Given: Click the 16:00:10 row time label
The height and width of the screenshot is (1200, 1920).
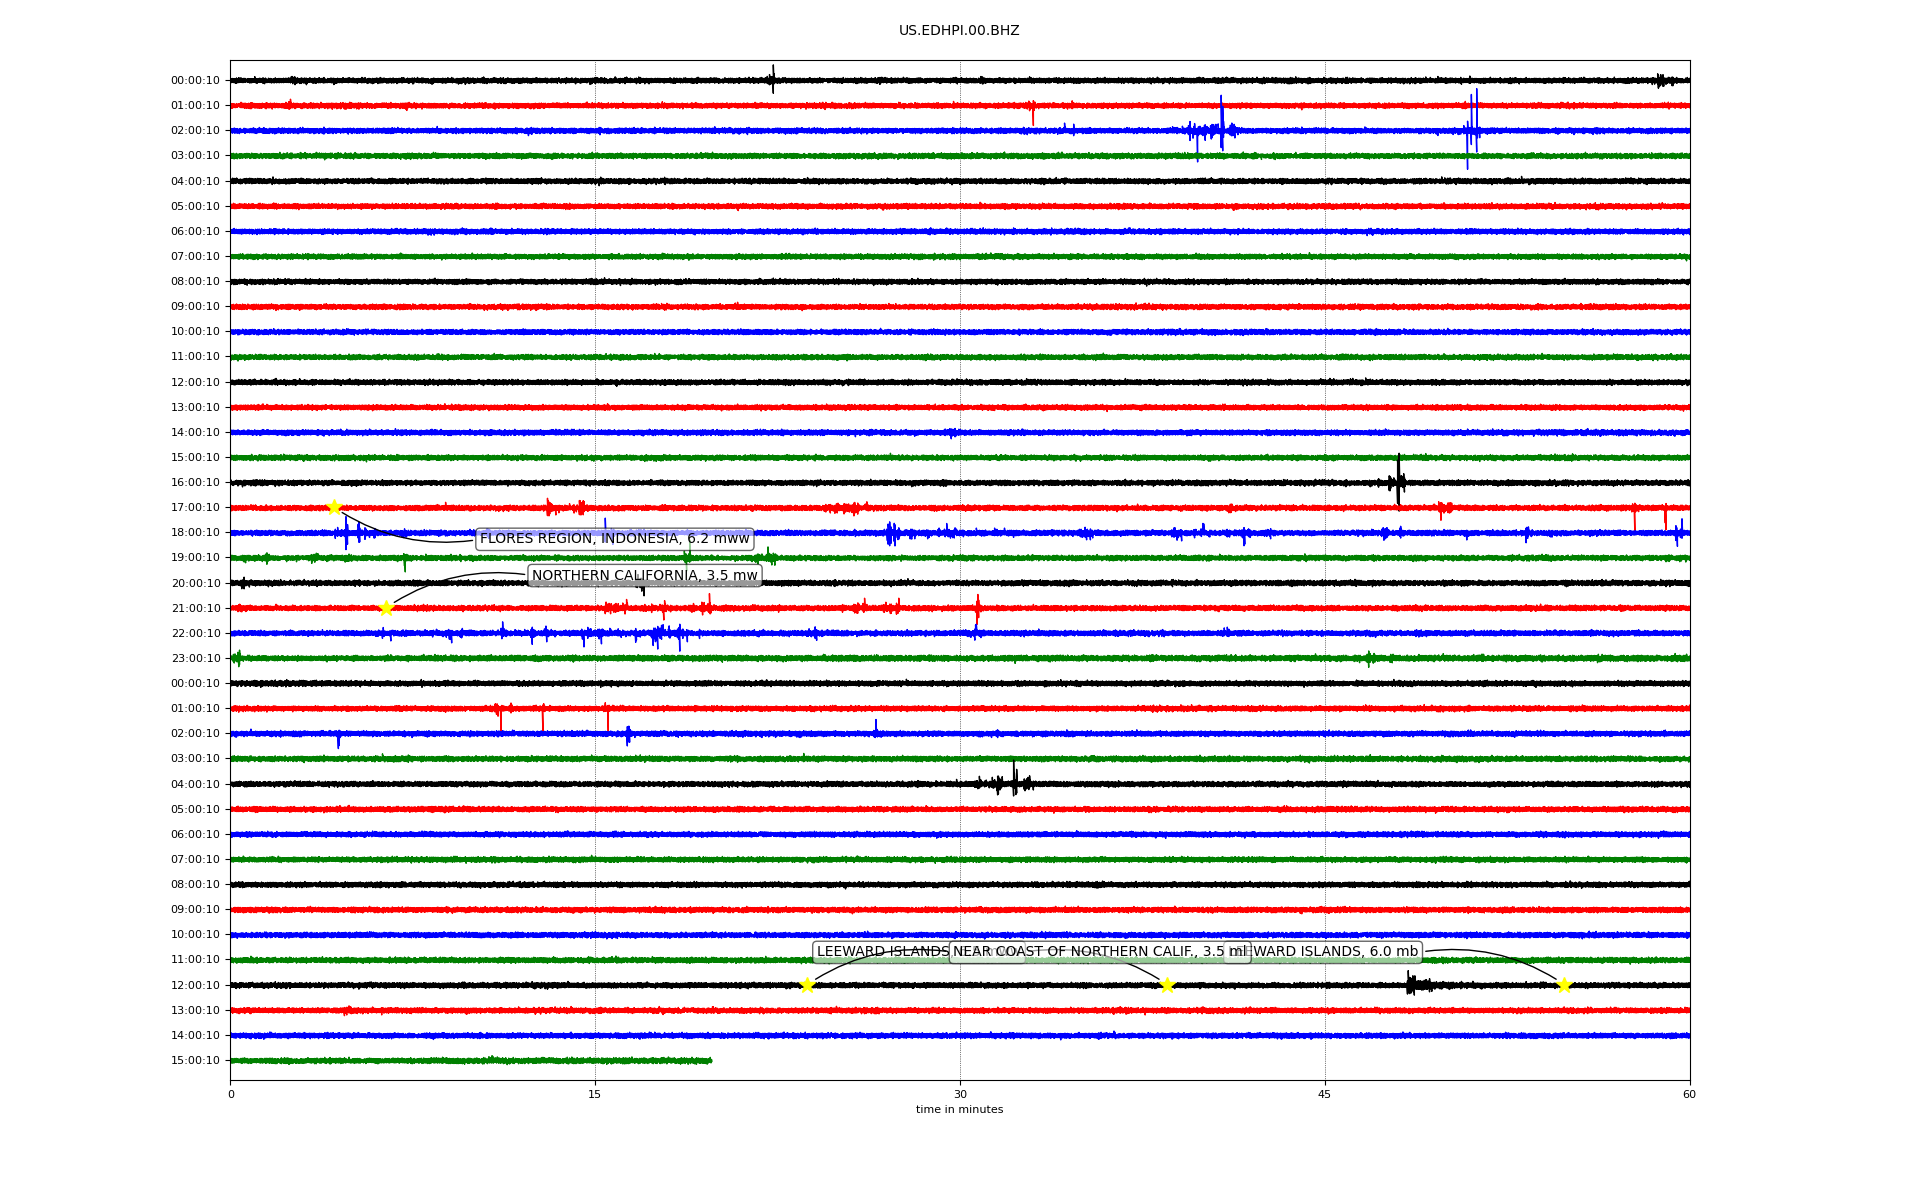Looking at the screenshot, I should tap(195, 483).
